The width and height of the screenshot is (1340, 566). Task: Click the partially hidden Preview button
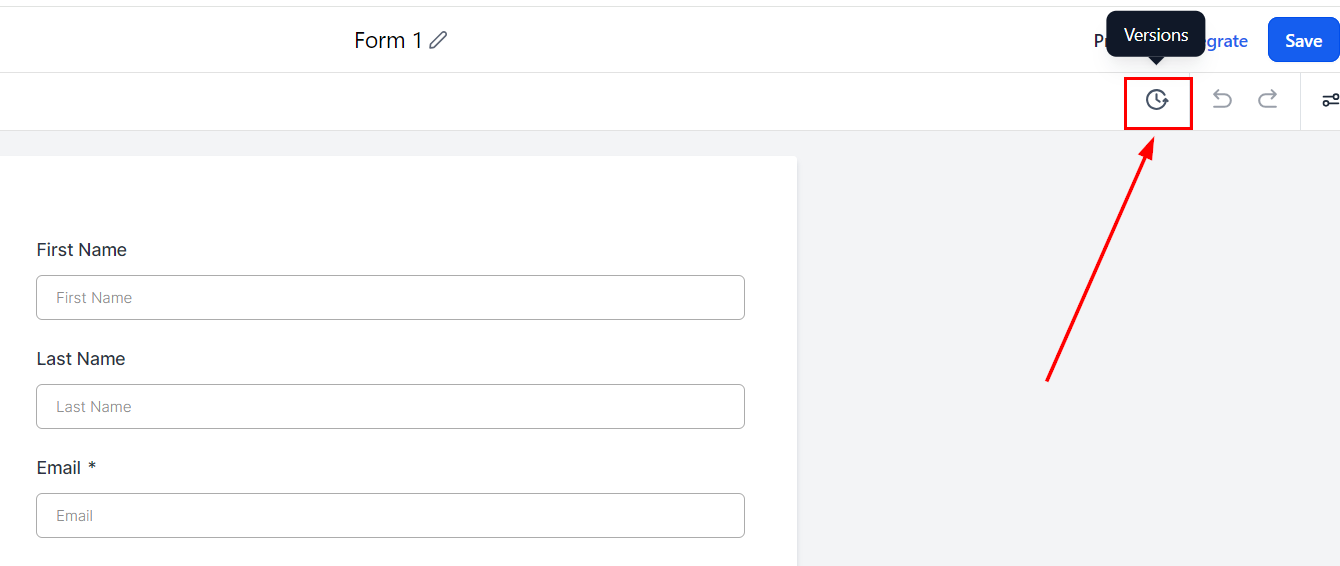(x=1100, y=41)
